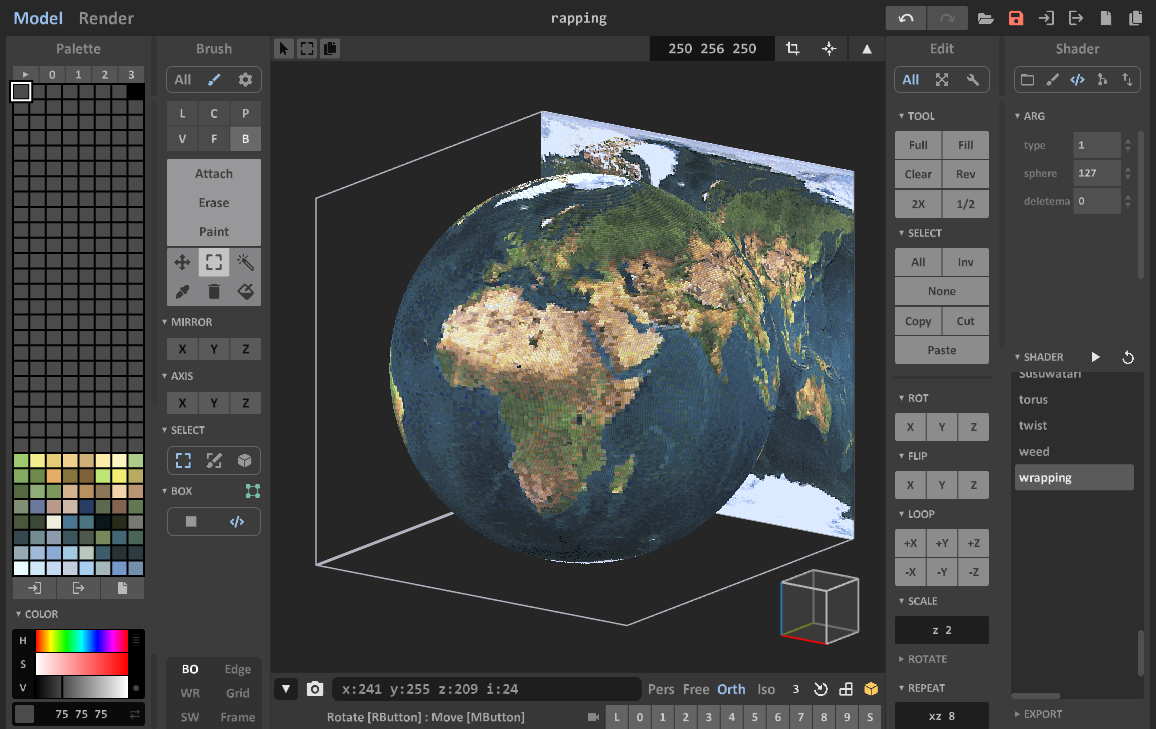Click the shader folder icon

pos(1027,80)
